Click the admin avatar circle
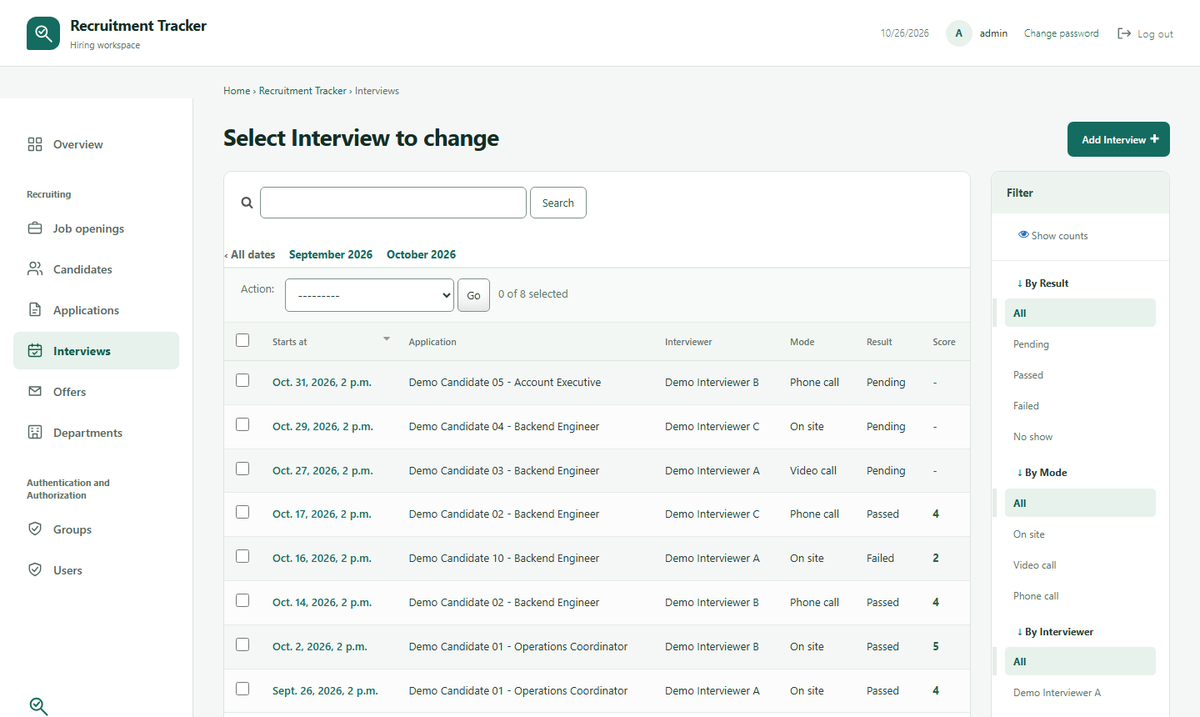The image size is (1200, 717). point(959,33)
